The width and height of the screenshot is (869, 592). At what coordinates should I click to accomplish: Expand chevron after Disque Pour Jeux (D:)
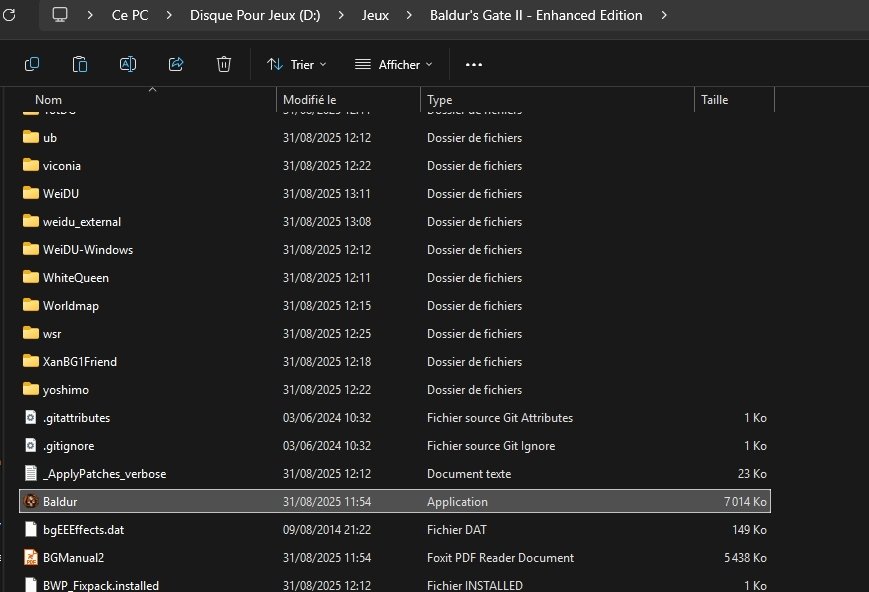click(x=341, y=16)
